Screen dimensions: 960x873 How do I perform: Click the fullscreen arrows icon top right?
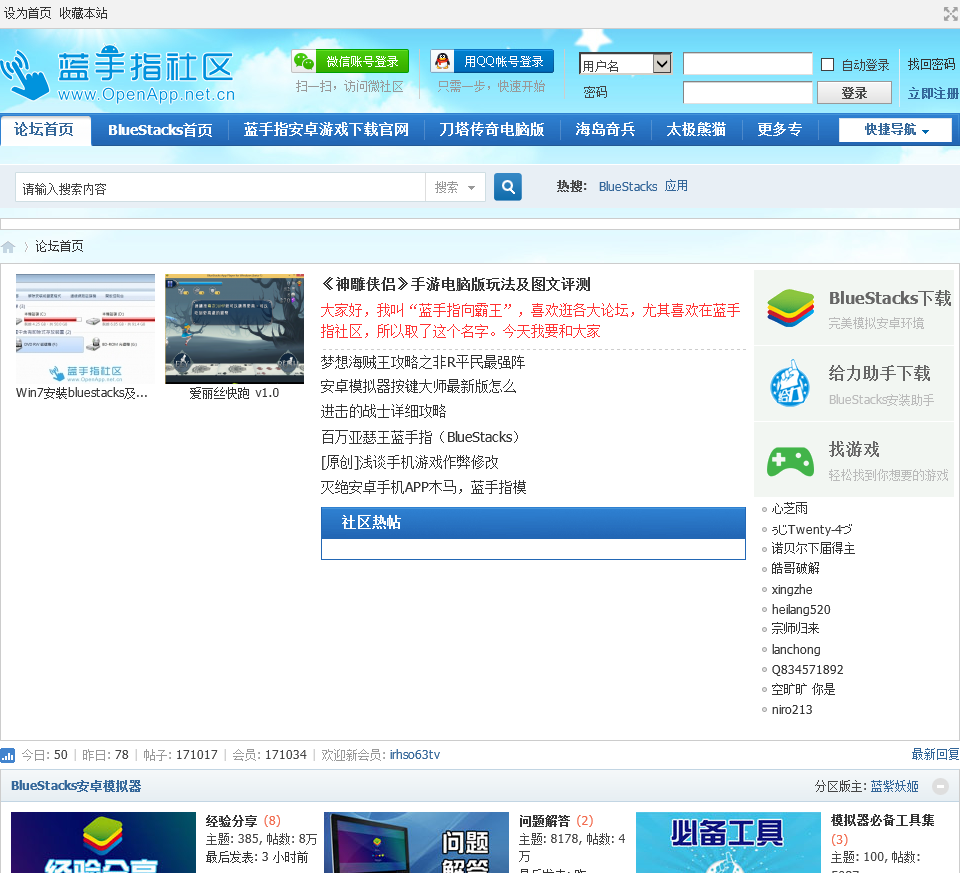point(951,13)
